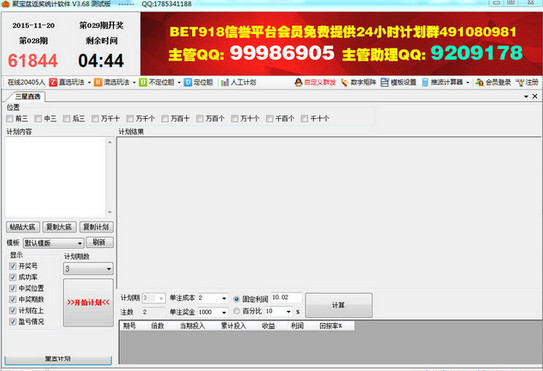Select the 固定利润 radio button
543x371 pixels.
click(237, 299)
